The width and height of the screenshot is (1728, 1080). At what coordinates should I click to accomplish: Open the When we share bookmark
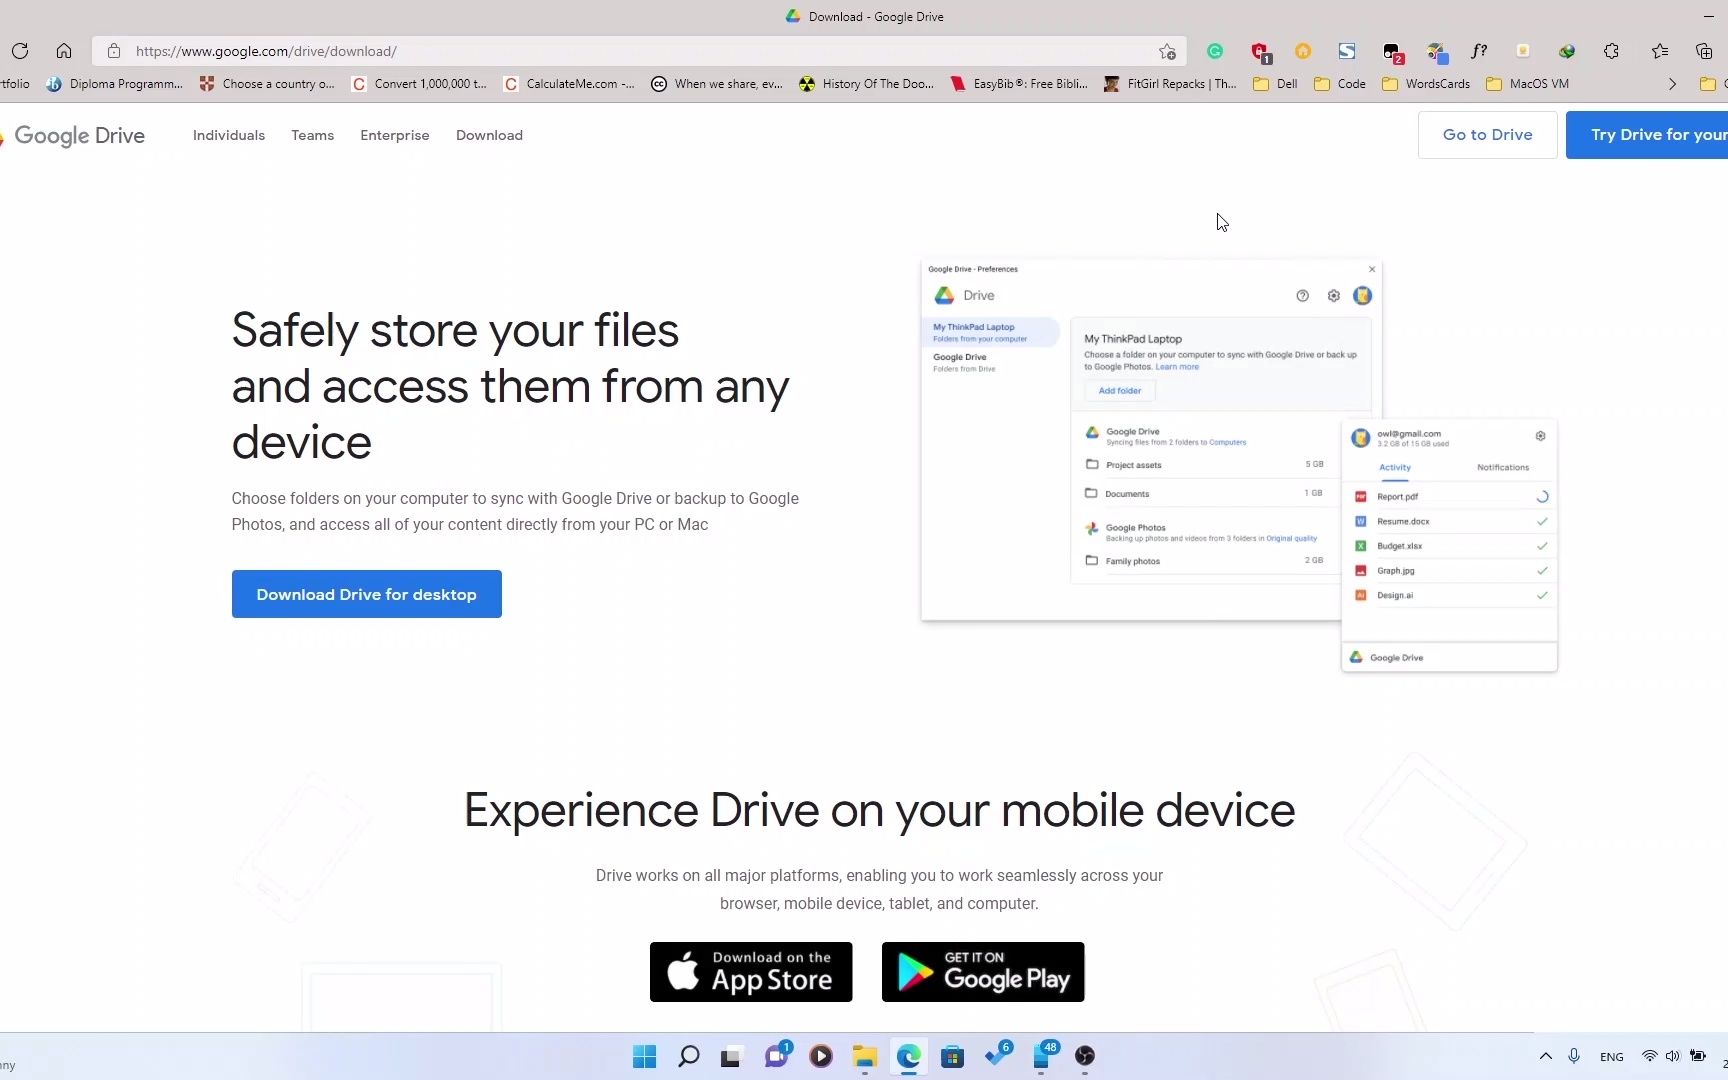(717, 84)
